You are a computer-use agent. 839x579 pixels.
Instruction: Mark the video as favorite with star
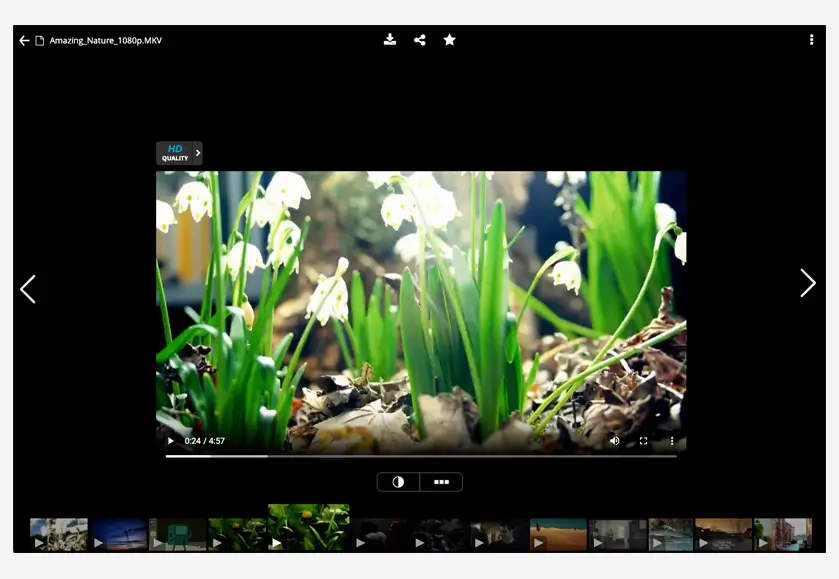(449, 40)
